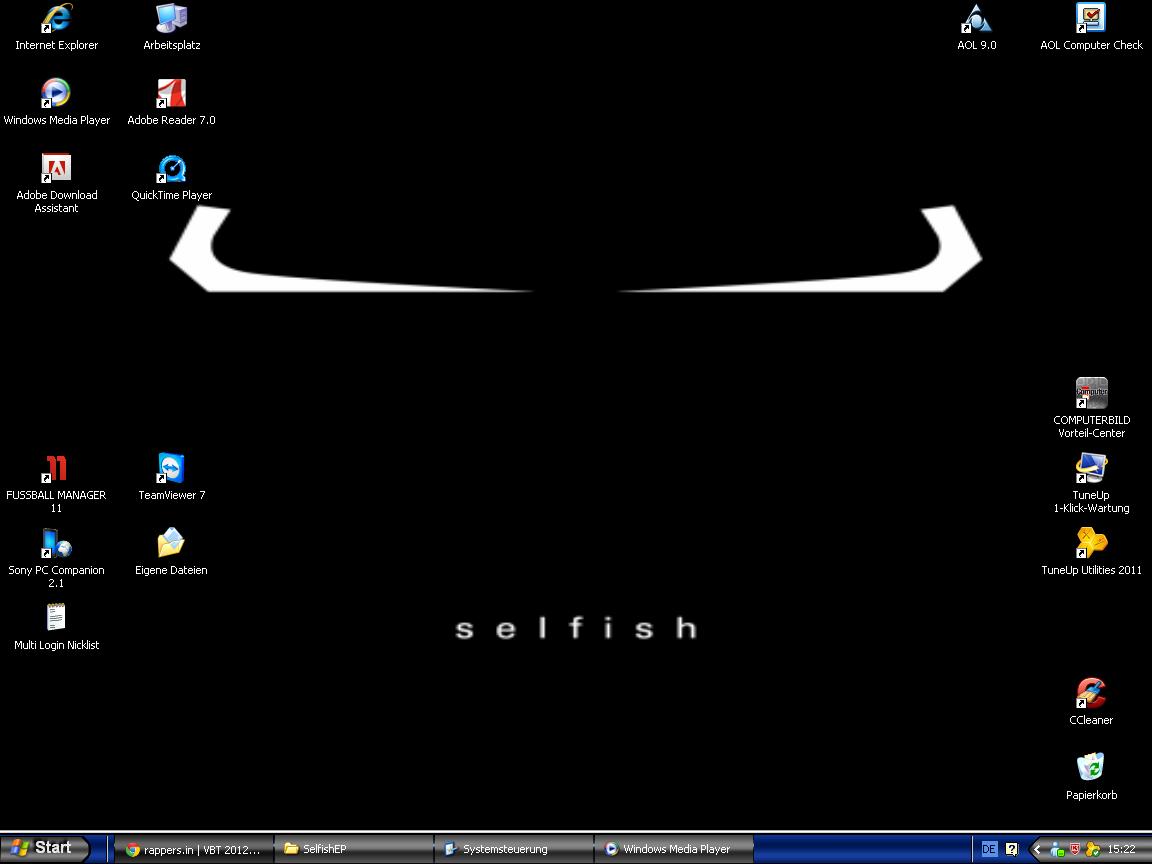1152x864 pixels.
Task: Click the taskbar clock showing 15:22
Action: click(x=1122, y=849)
